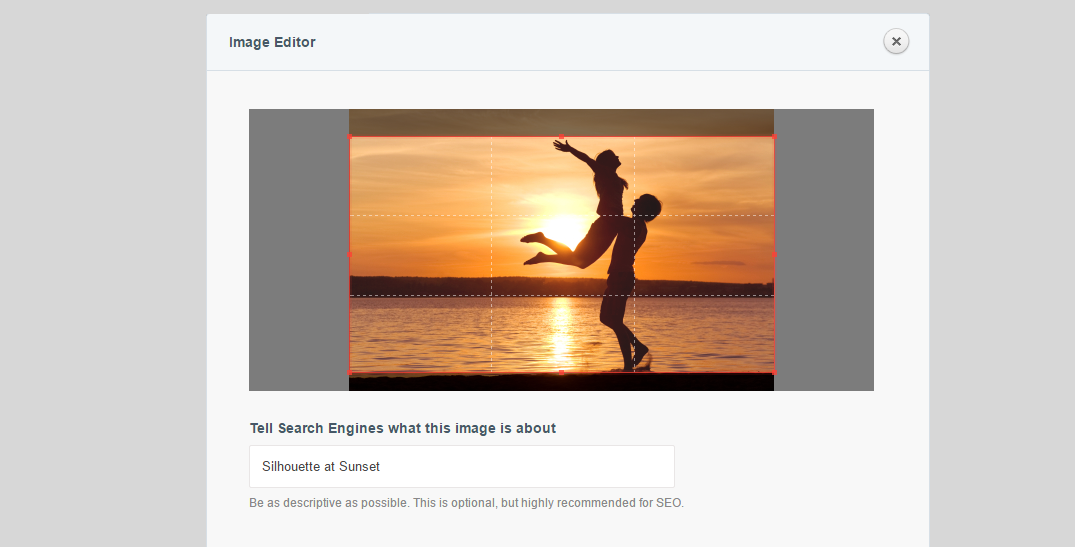The image size is (1075, 547).
Task: Click the 'Image Editor' dialog title
Action: (272, 42)
